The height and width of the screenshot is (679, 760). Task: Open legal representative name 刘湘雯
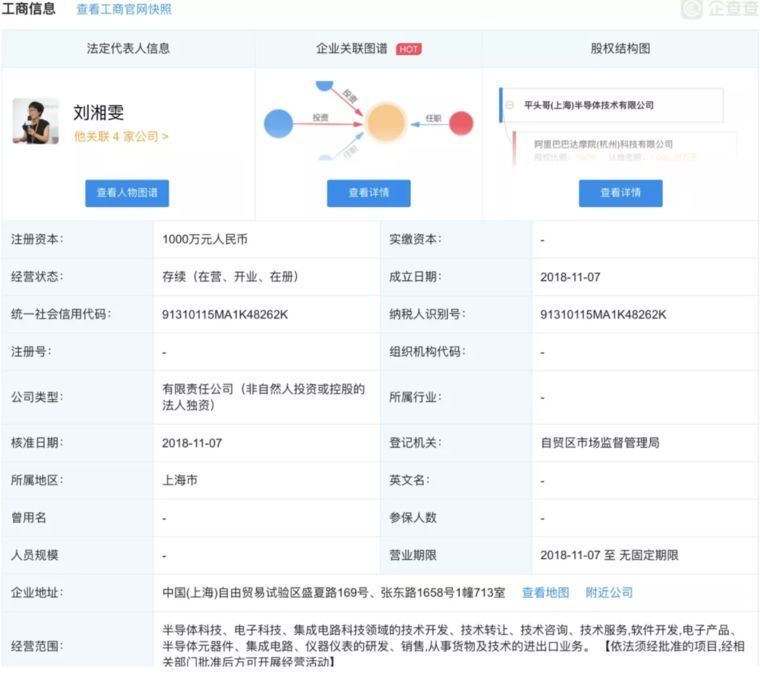[x=98, y=112]
